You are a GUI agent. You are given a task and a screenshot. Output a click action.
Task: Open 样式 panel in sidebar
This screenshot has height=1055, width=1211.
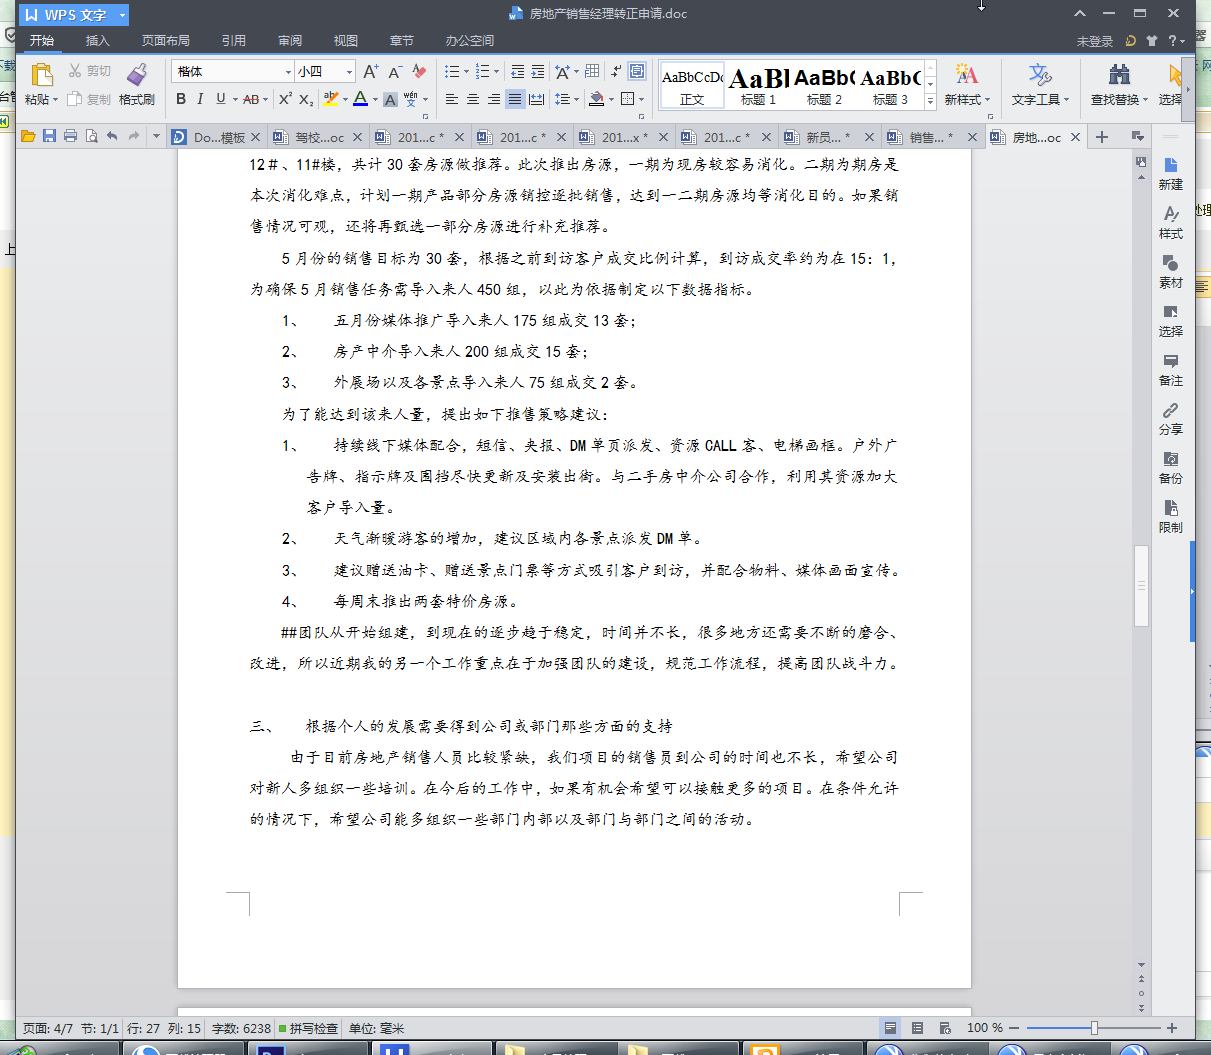click(1171, 222)
